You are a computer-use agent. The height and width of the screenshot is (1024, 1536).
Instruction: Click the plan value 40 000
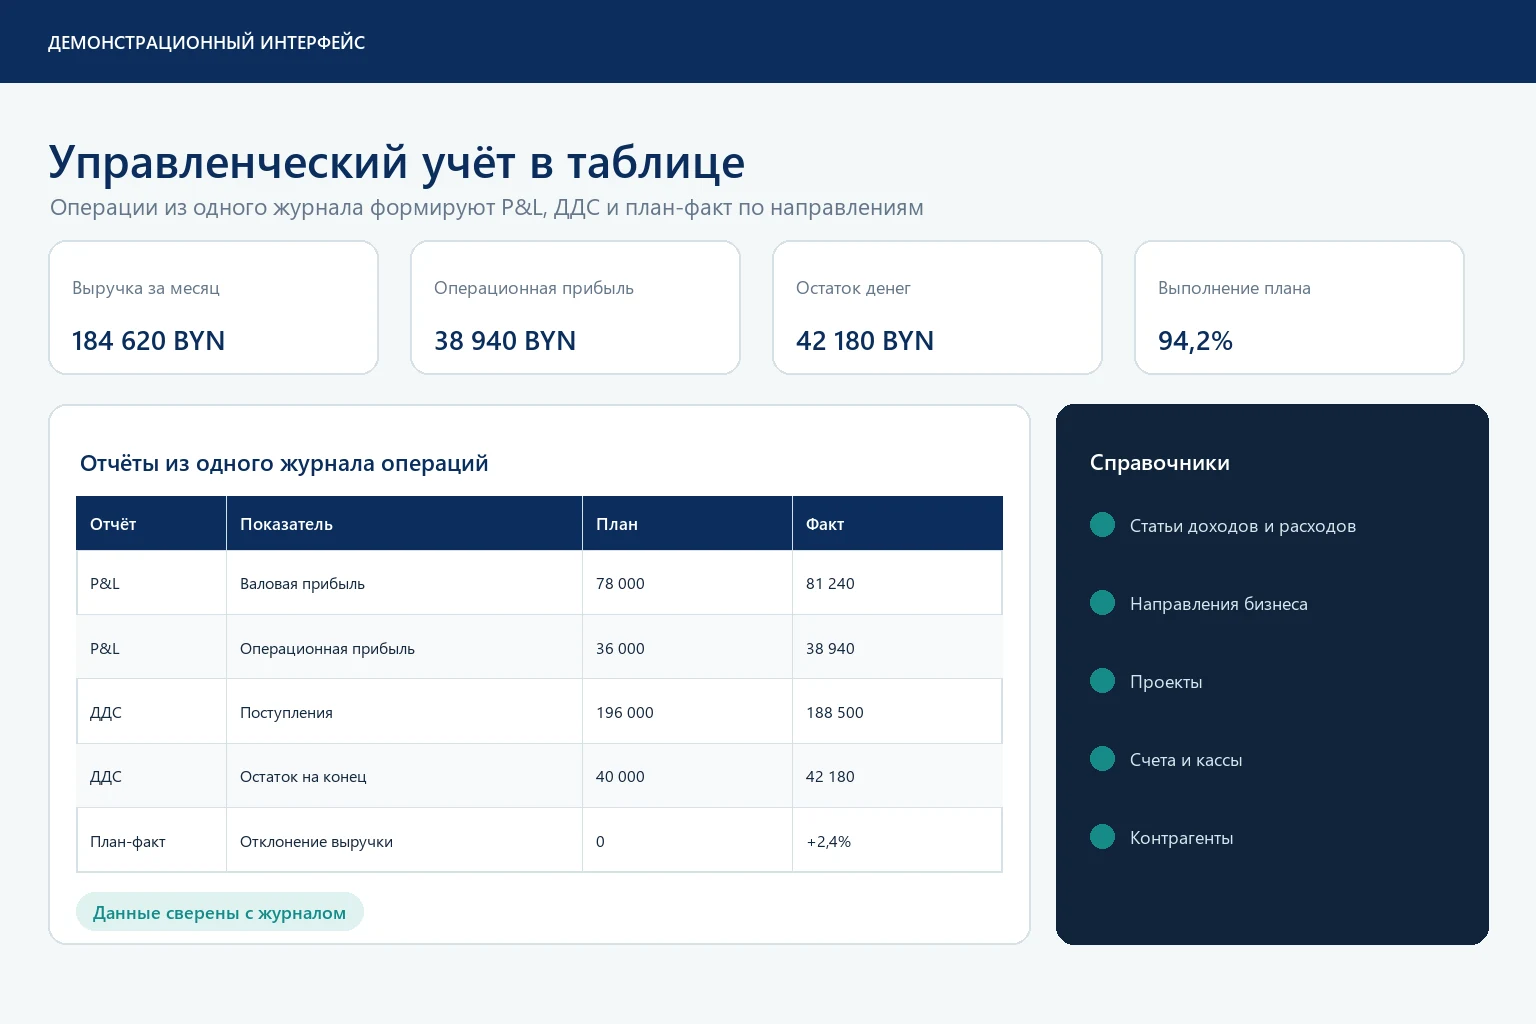(620, 776)
